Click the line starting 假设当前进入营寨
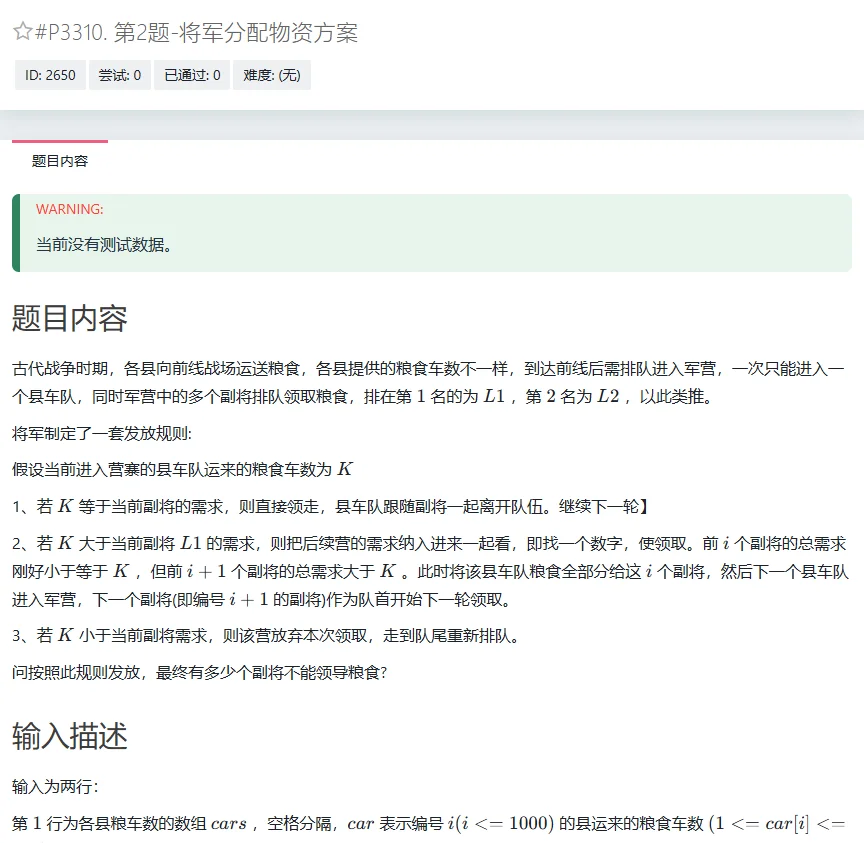Screen dimensions: 864x843 [x=182, y=469]
